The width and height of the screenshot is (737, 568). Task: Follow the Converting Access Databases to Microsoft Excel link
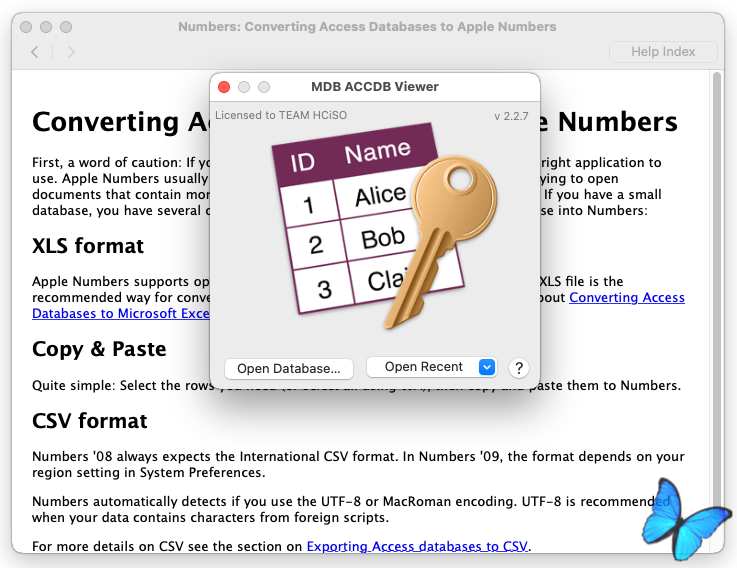pos(627,298)
